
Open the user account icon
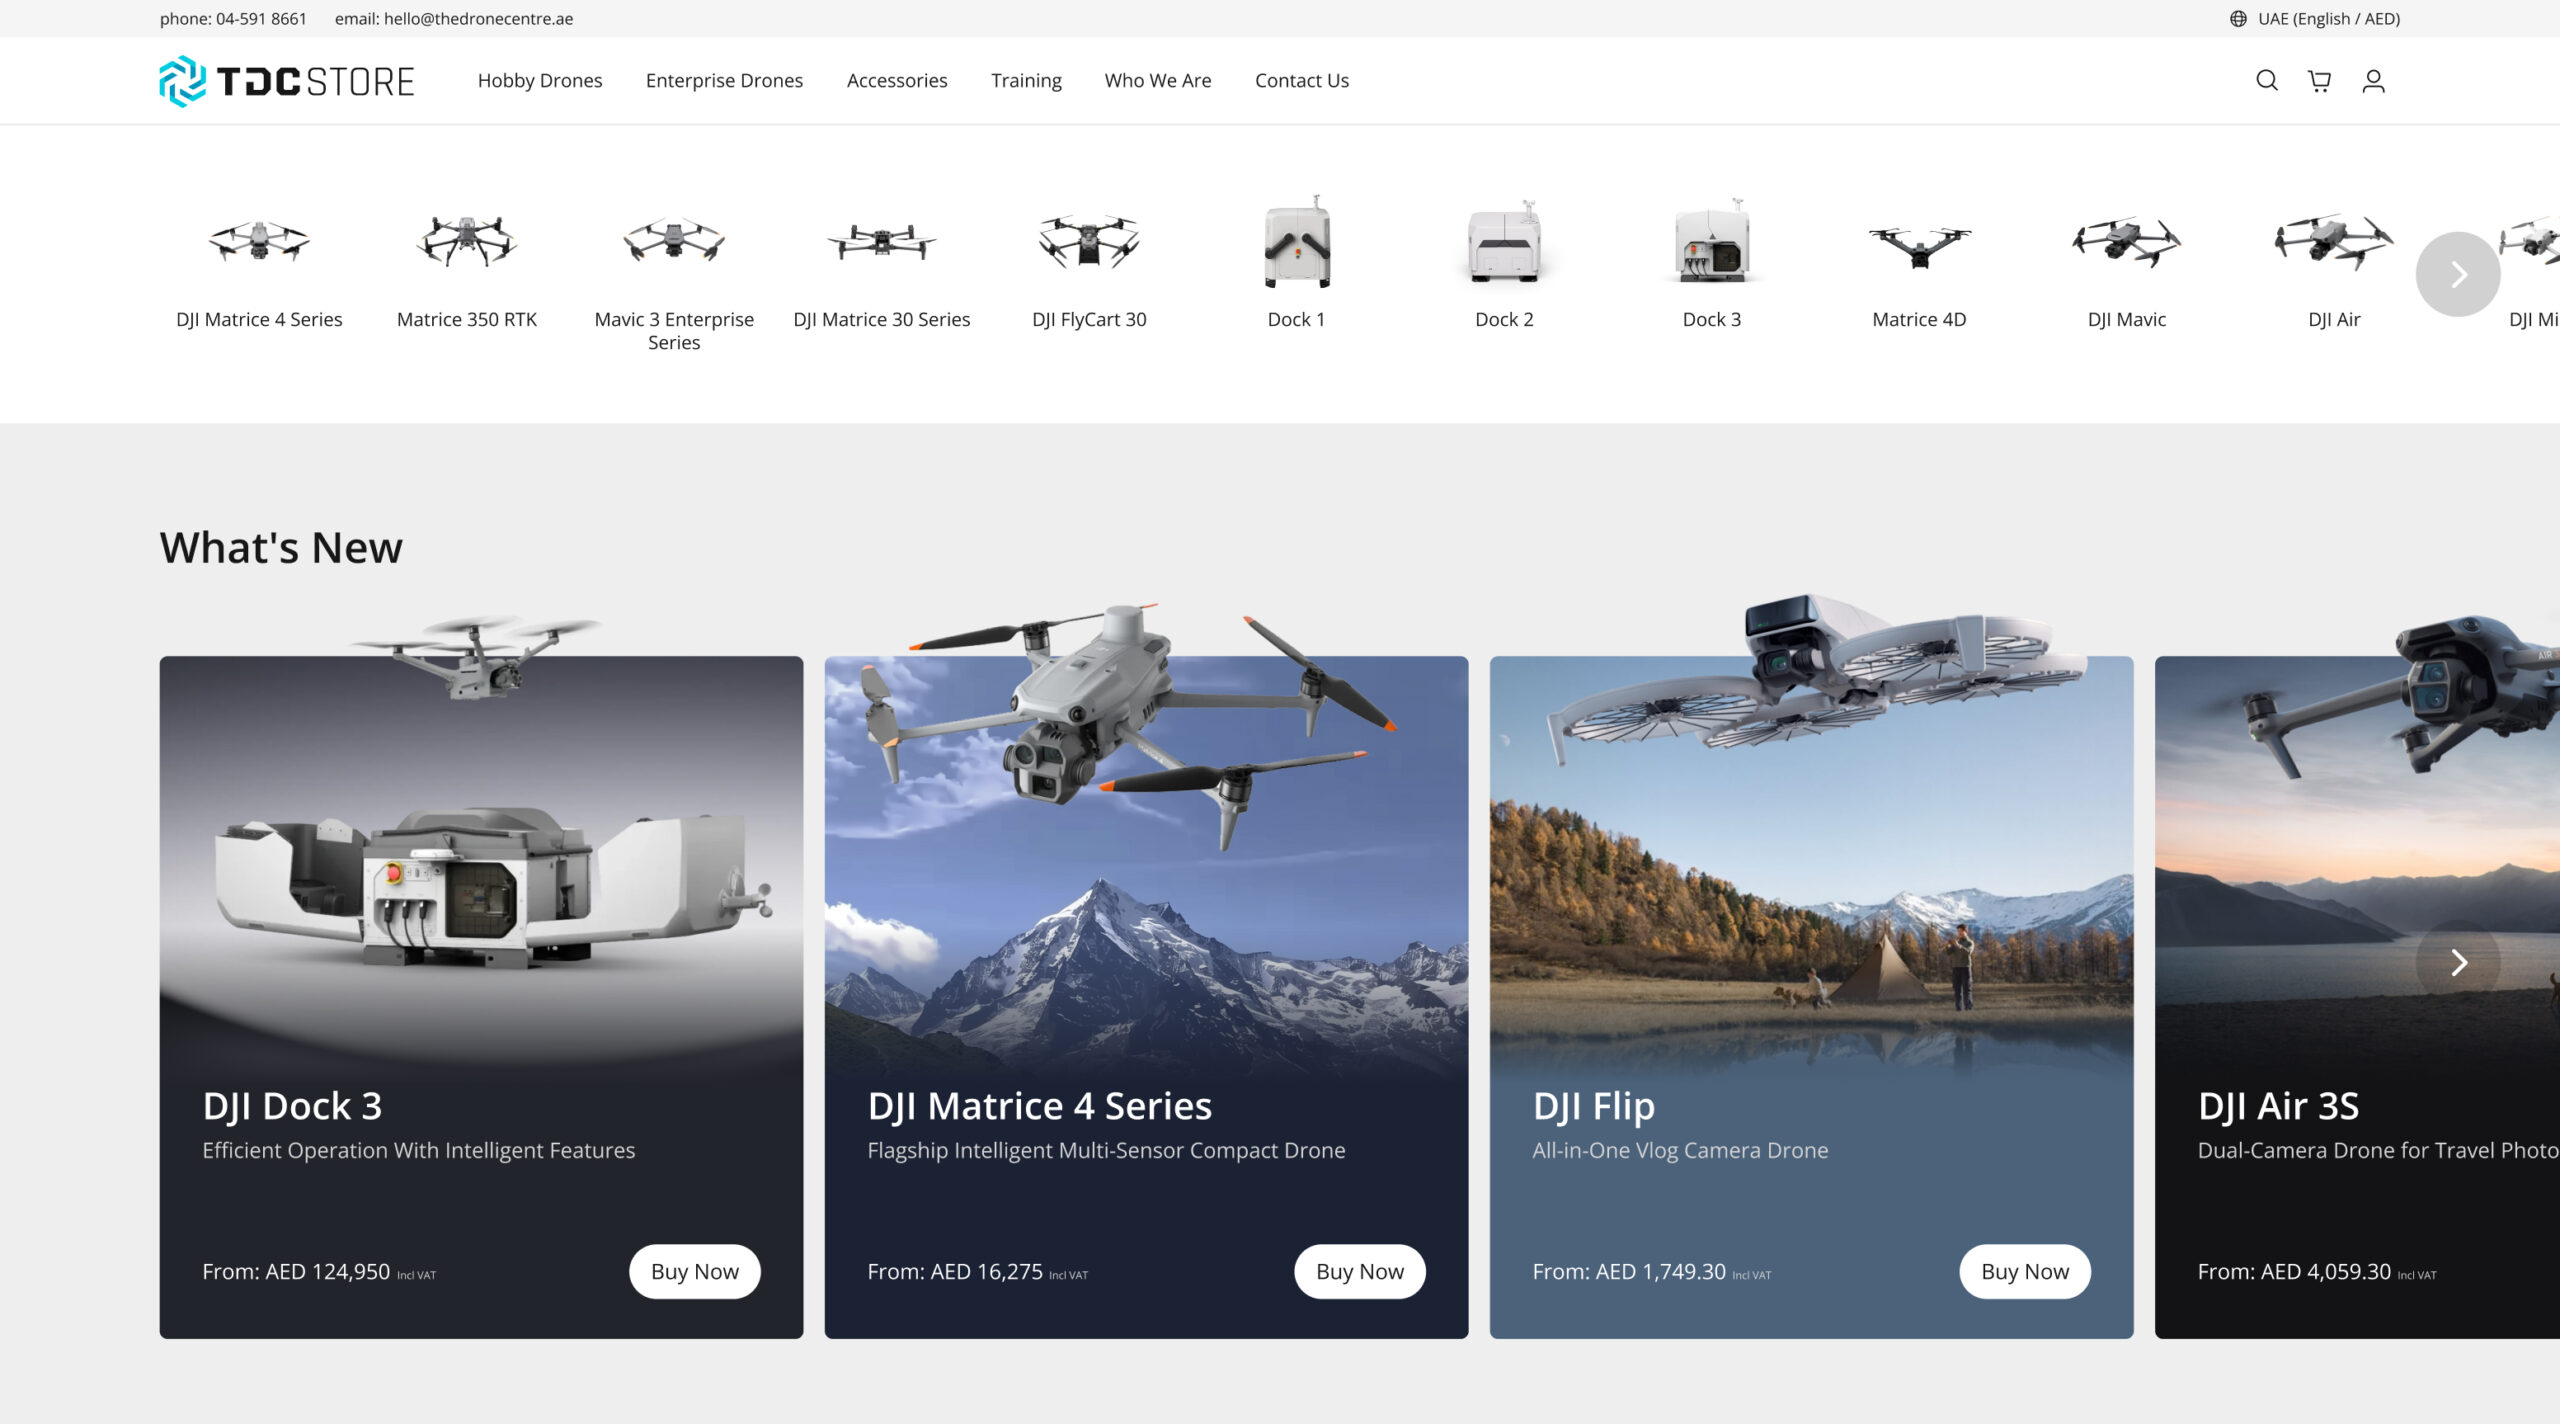pos(2373,81)
